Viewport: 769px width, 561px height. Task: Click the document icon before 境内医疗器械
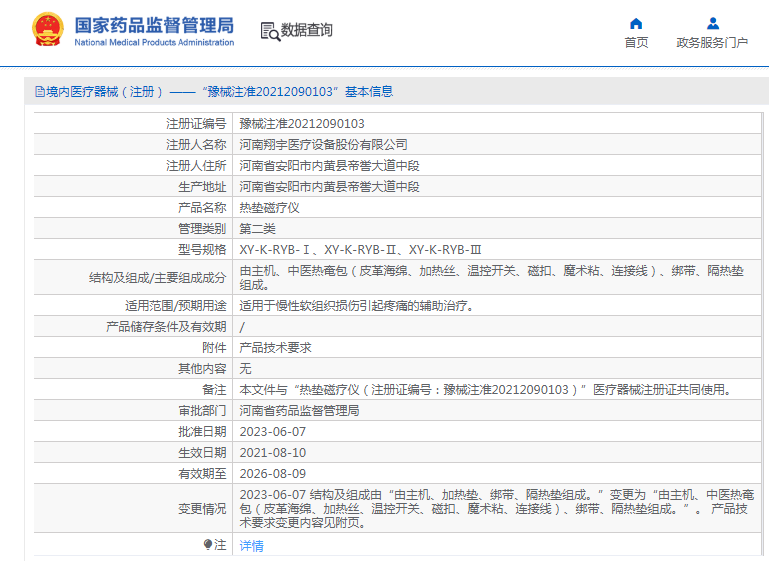pos(40,92)
